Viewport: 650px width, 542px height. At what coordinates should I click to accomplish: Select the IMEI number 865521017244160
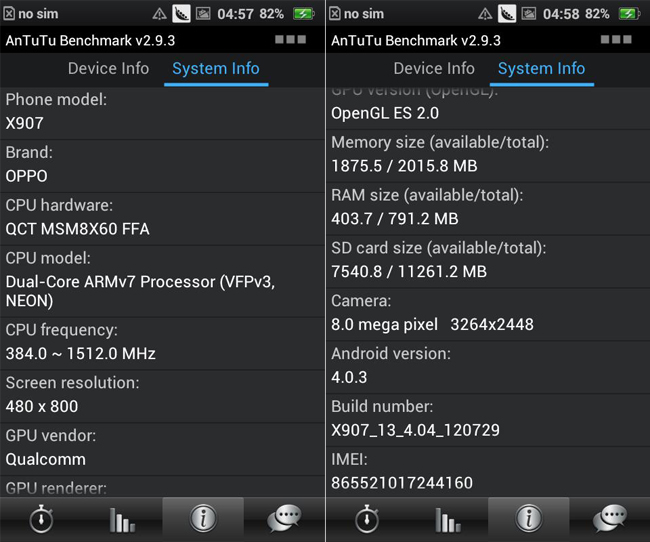tap(402, 483)
